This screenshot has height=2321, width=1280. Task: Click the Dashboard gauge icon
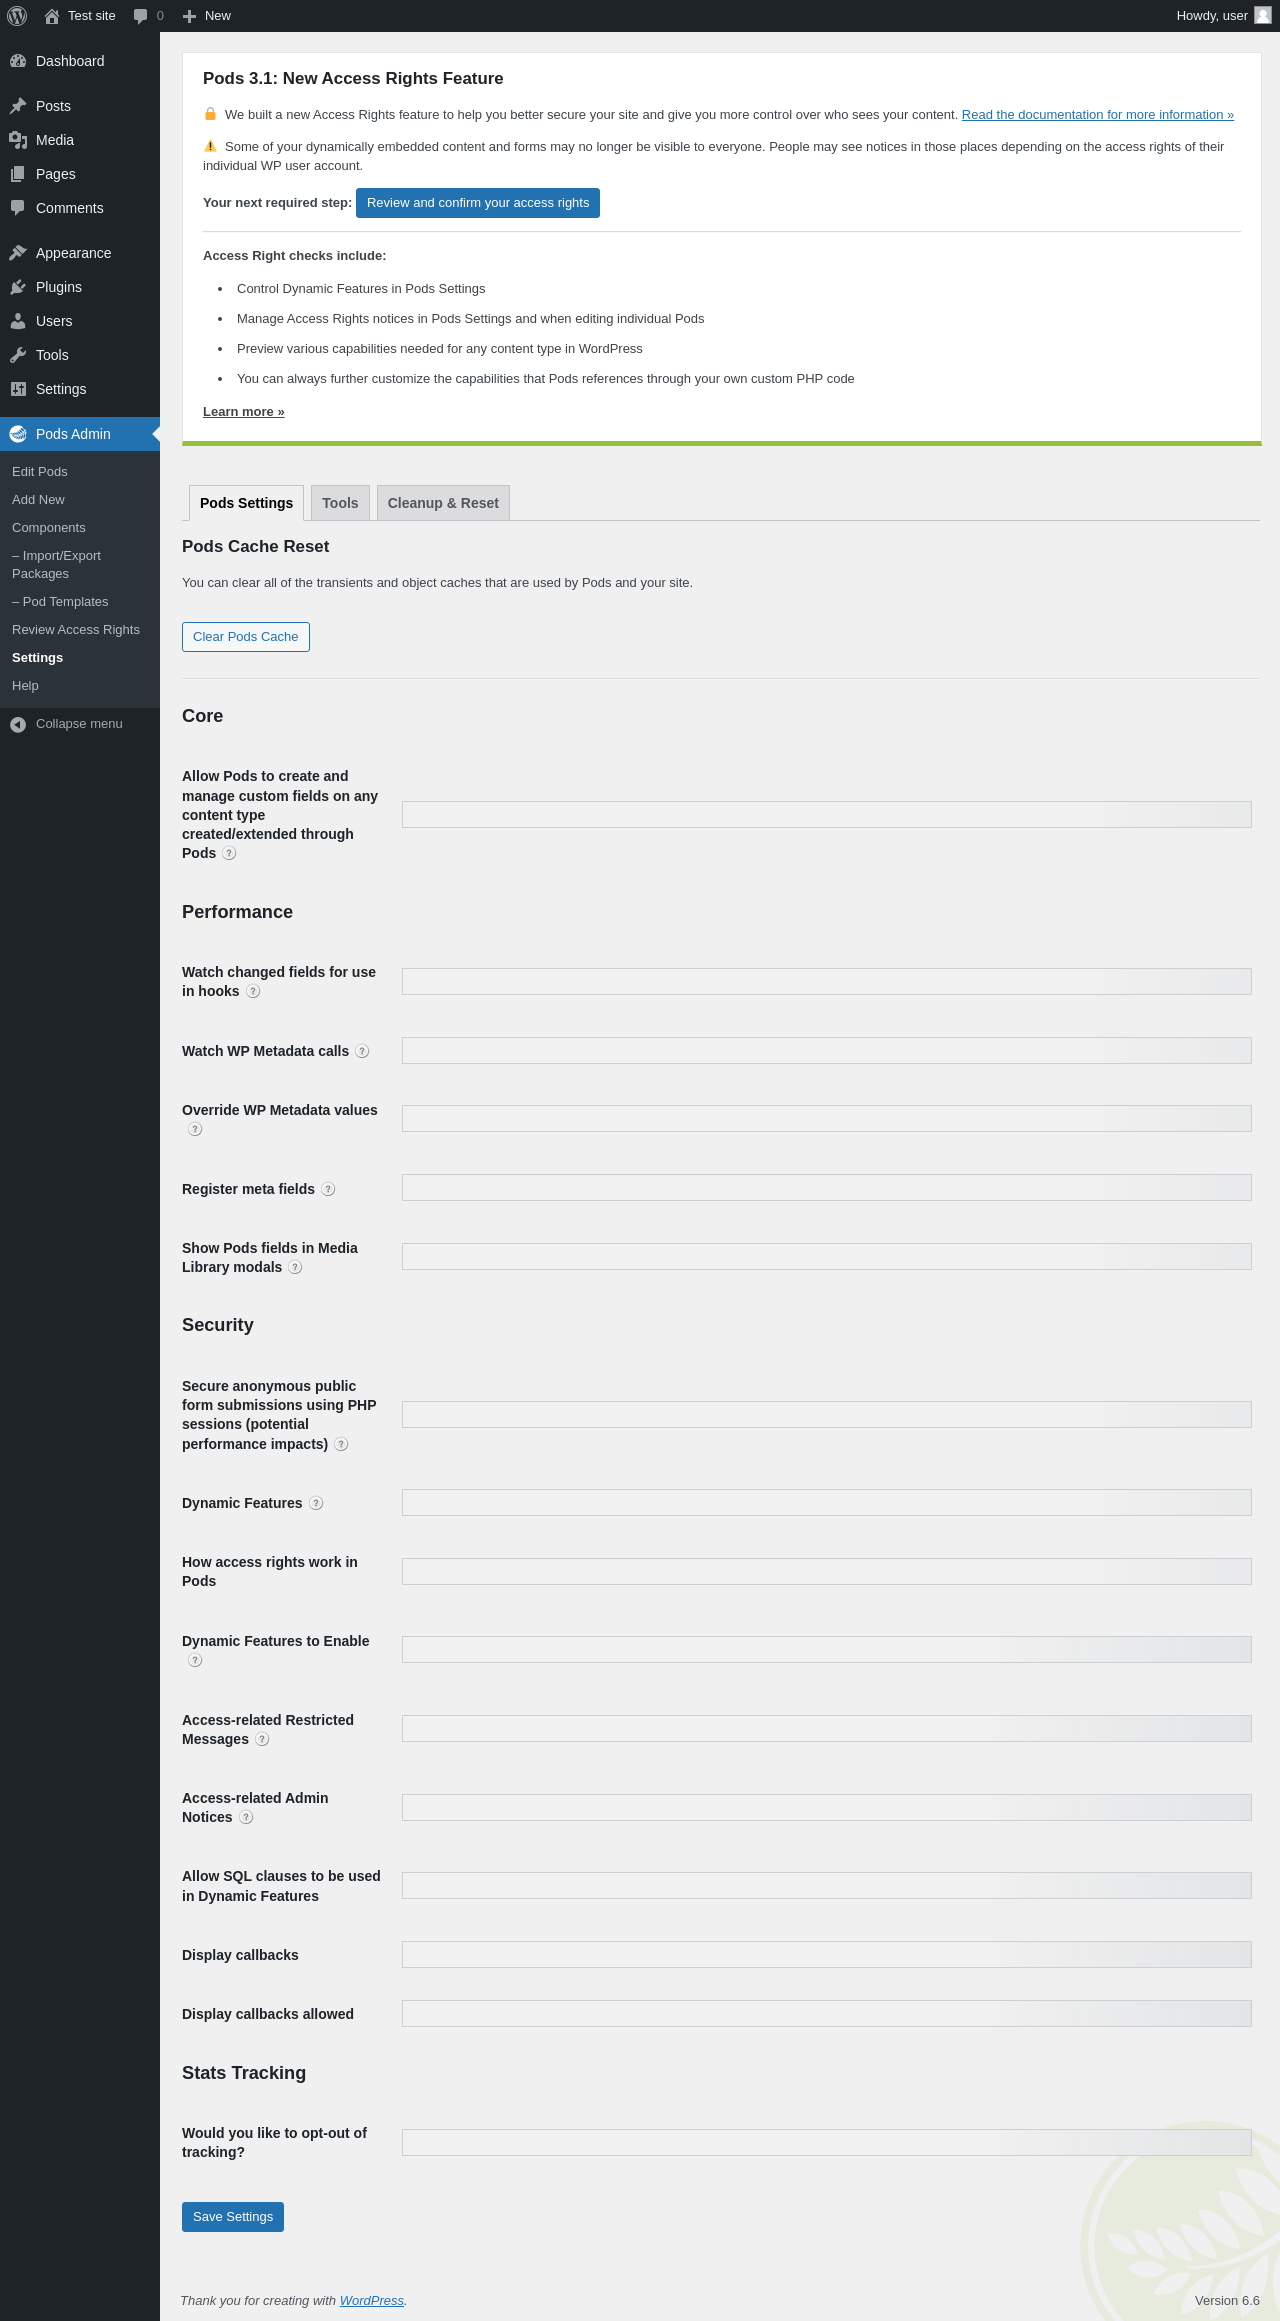pyautogui.click(x=18, y=61)
